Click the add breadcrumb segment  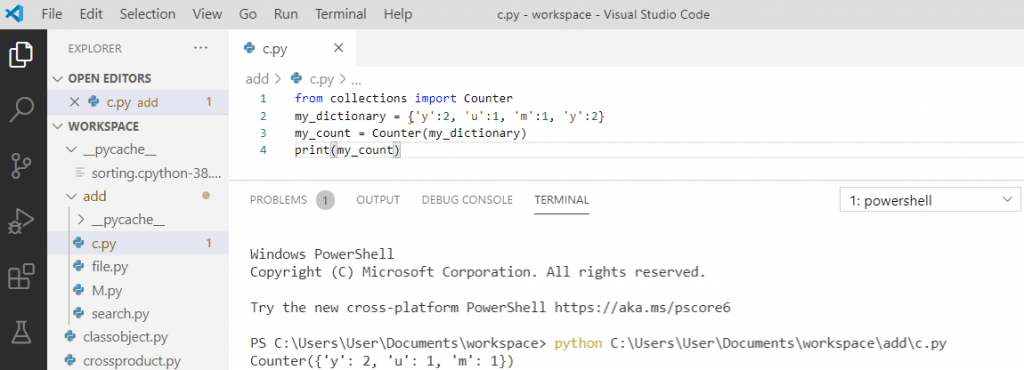click(257, 79)
